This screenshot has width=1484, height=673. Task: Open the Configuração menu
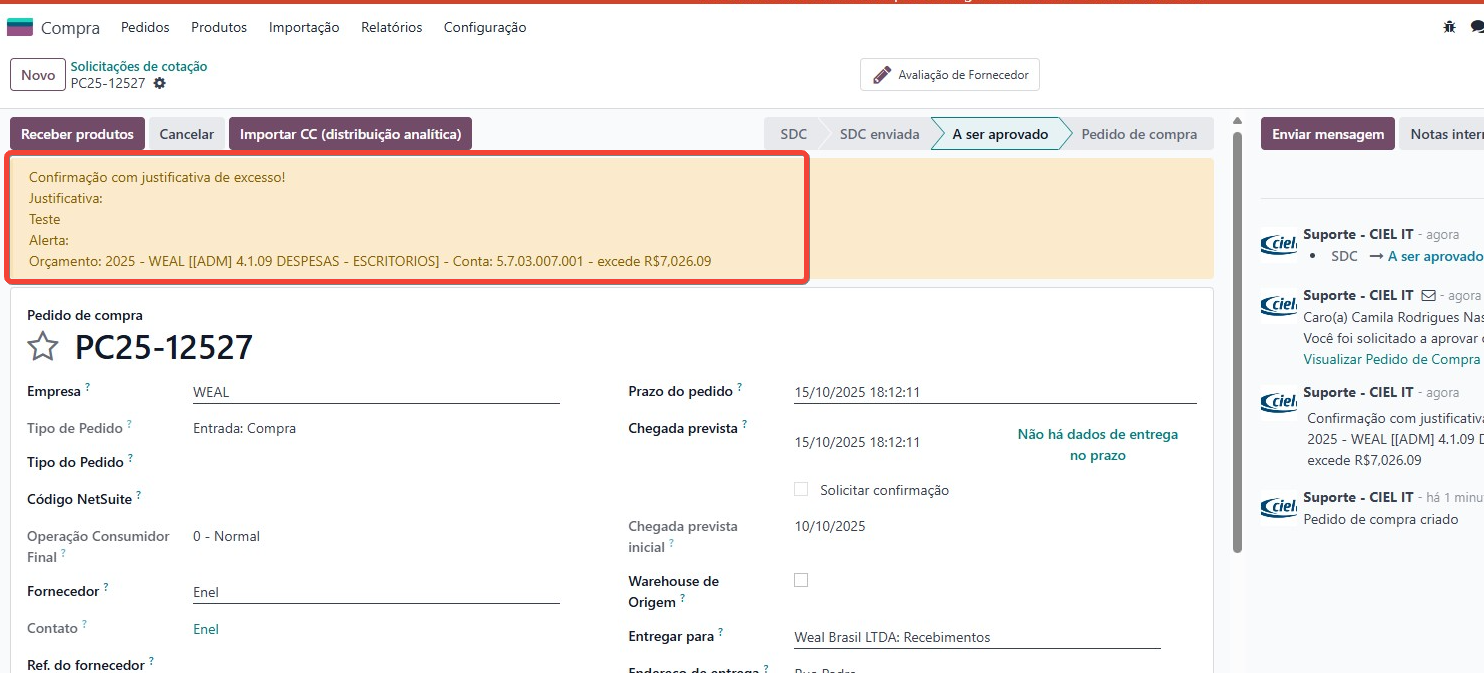click(x=484, y=27)
